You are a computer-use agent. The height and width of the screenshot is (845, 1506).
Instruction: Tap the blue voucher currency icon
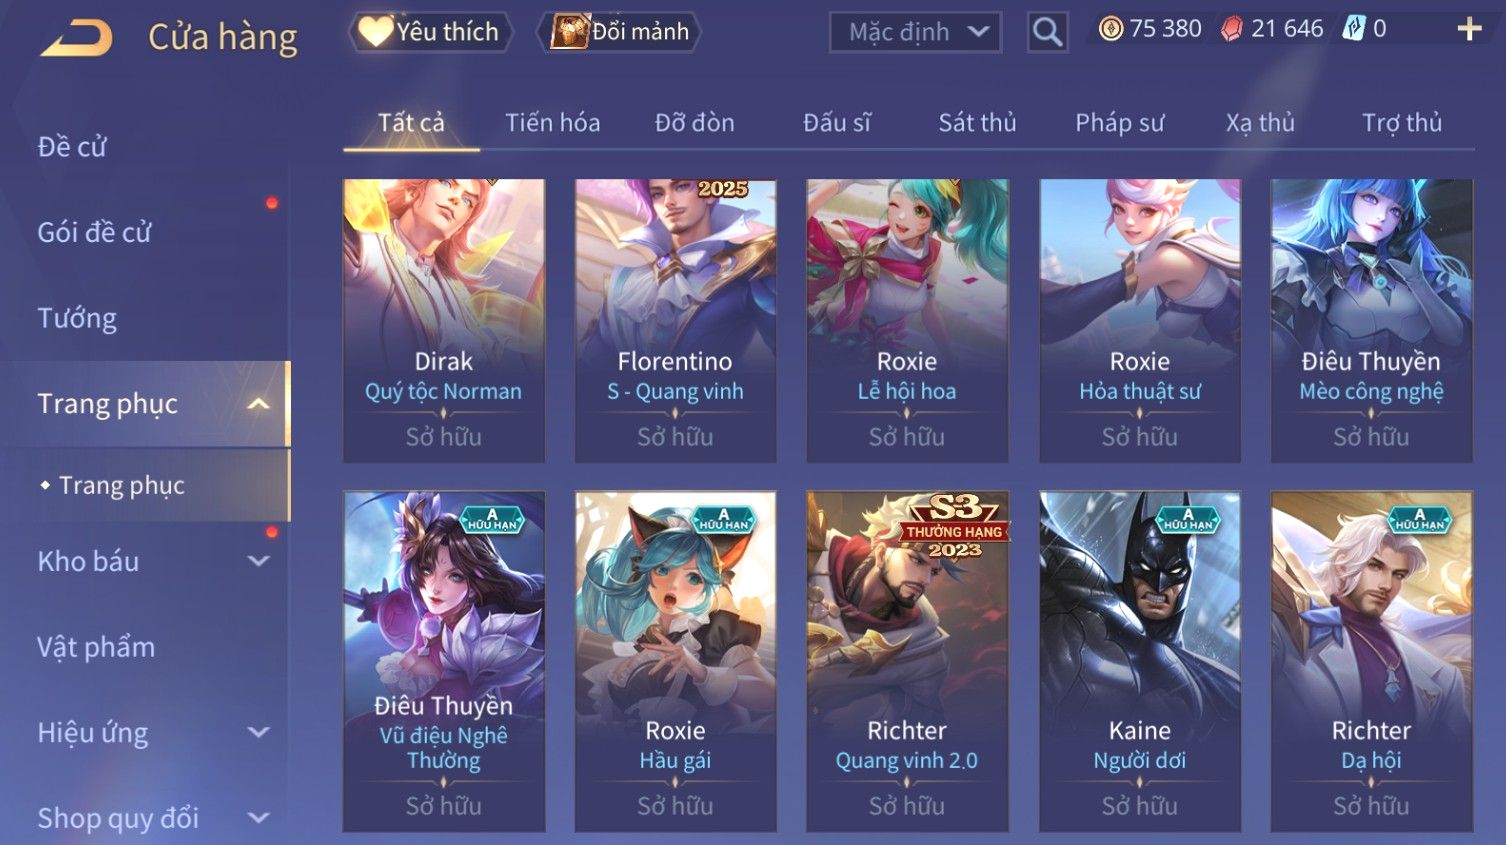[x=1353, y=29]
